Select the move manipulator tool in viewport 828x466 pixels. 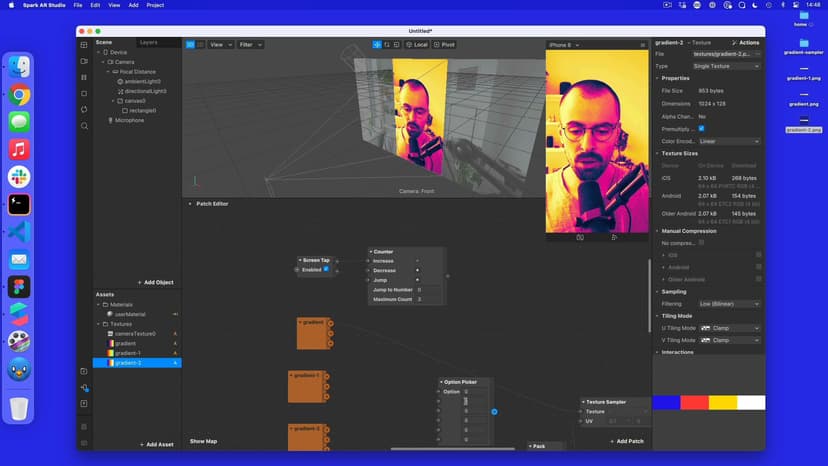point(377,45)
